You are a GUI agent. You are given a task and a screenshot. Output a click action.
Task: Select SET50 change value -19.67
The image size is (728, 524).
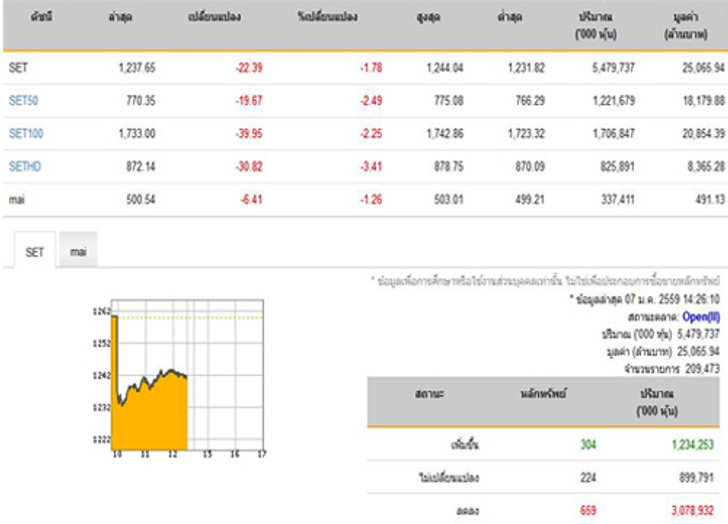click(249, 100)
